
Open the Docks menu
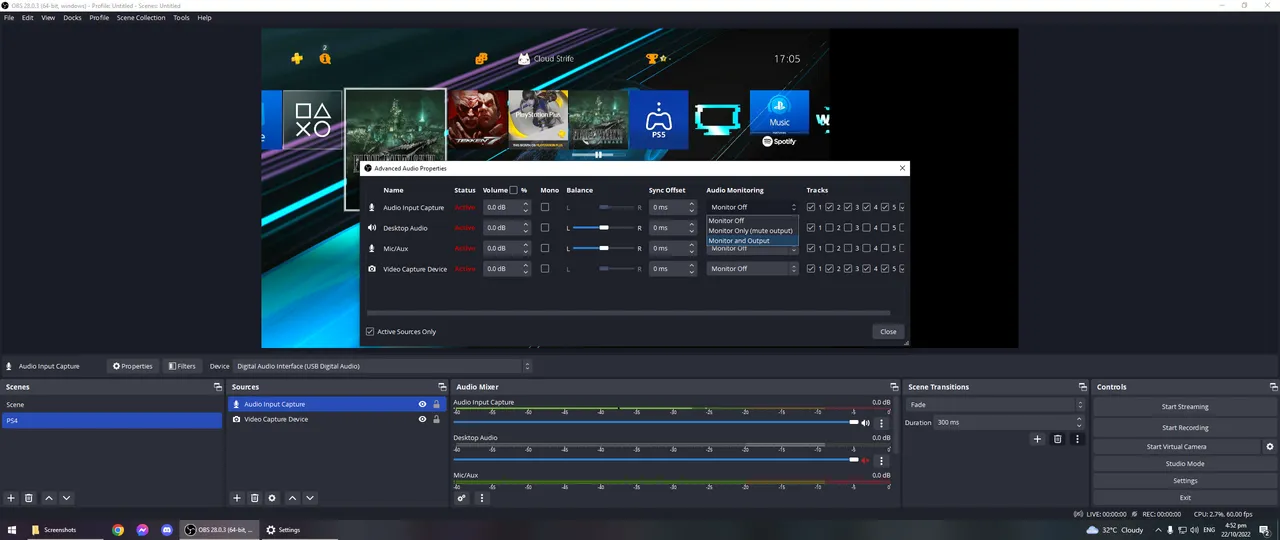pos(72,18)
